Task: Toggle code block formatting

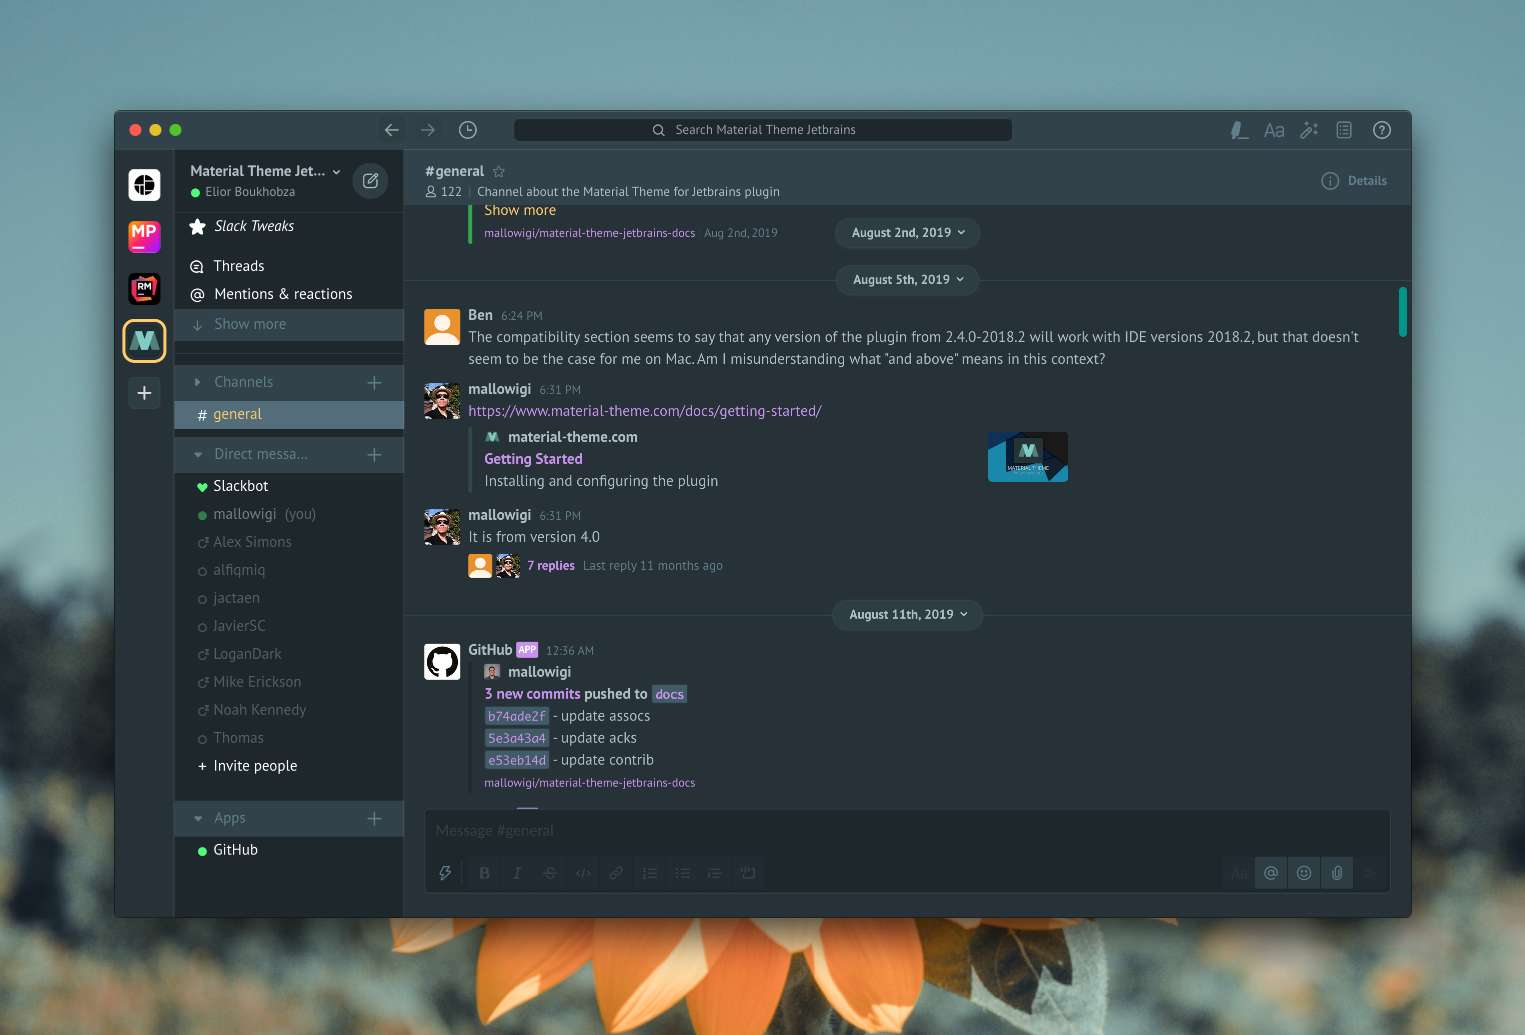Action: click(x=747, y=873)
